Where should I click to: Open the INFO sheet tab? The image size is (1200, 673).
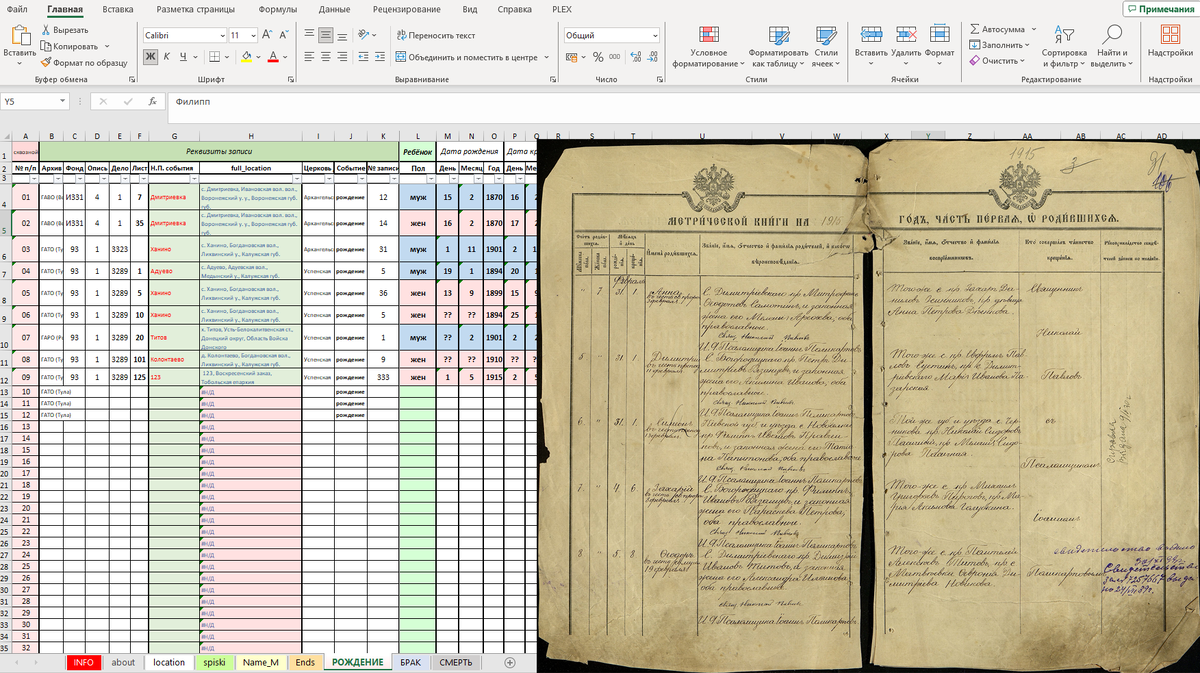(84, 662)
